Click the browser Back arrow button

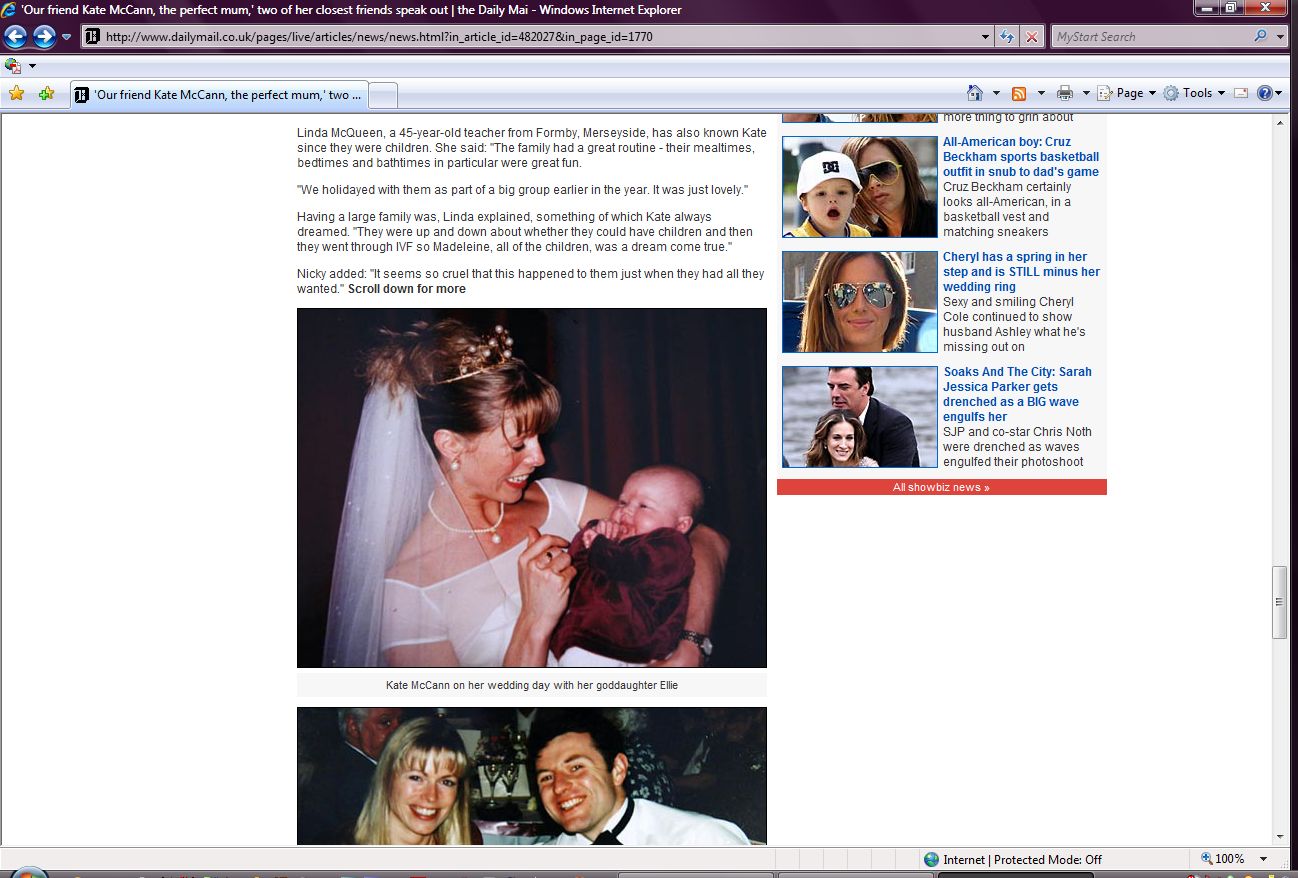[x=15, y=37]
